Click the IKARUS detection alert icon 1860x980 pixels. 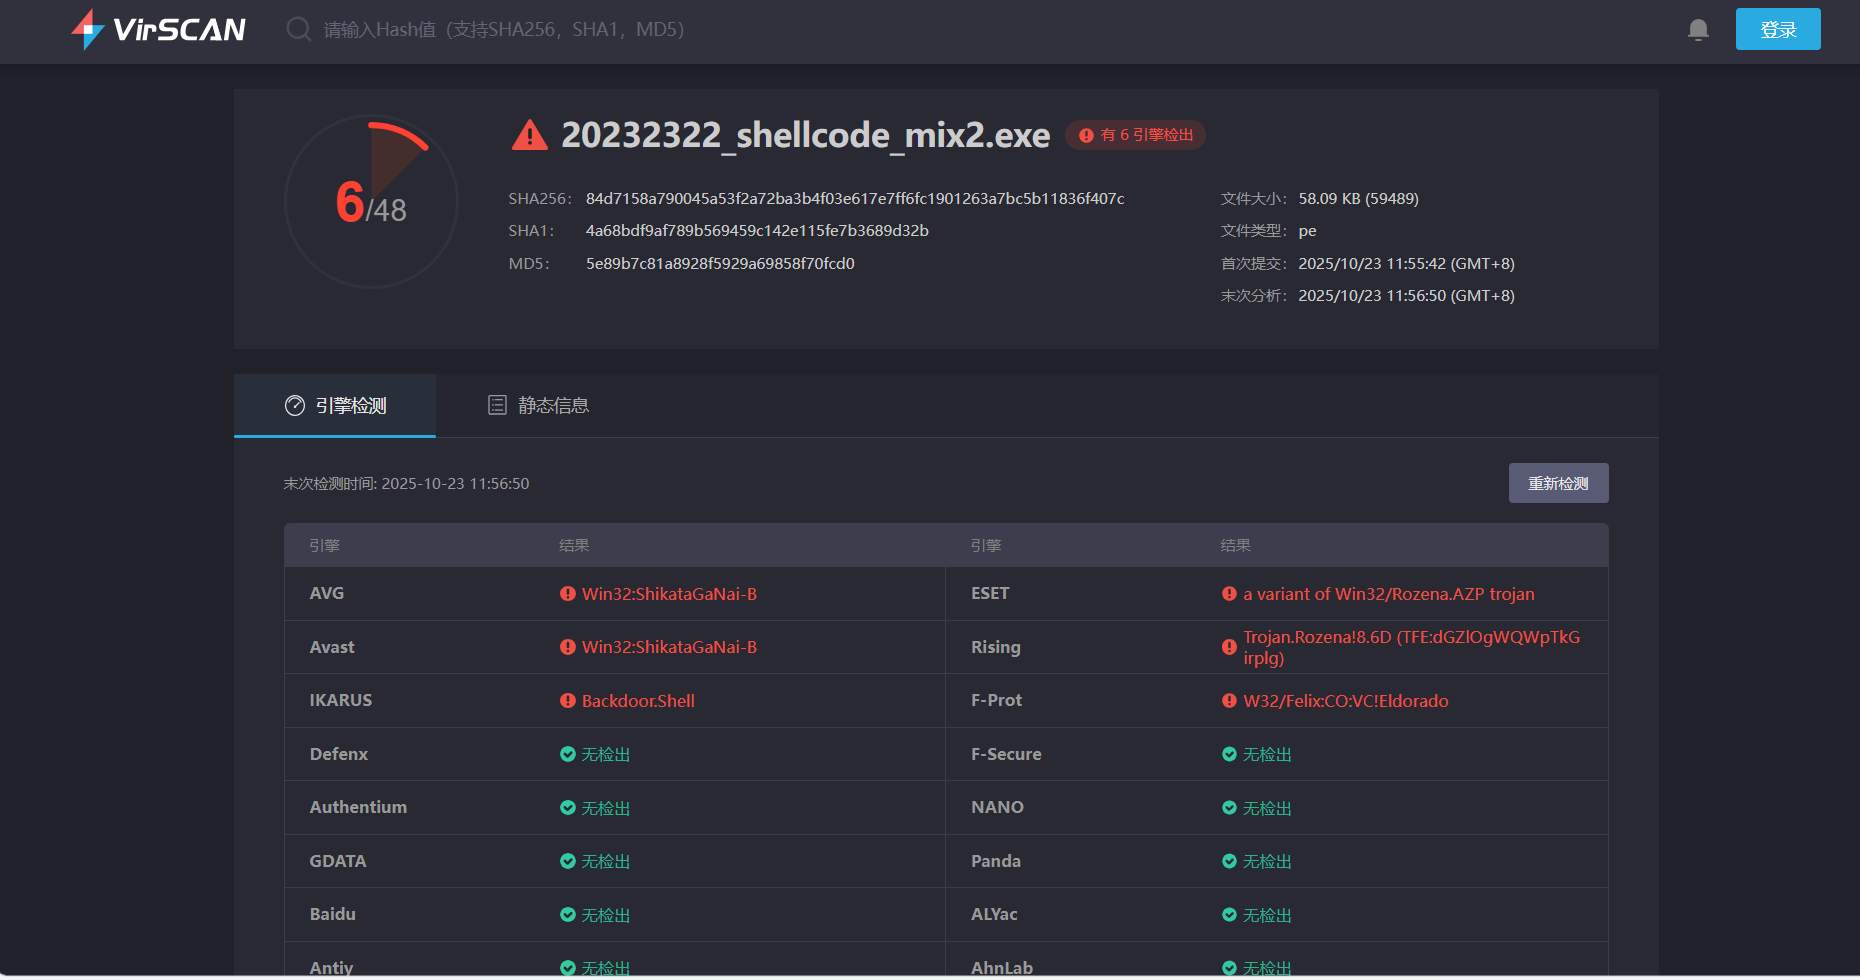click(568, 701)
